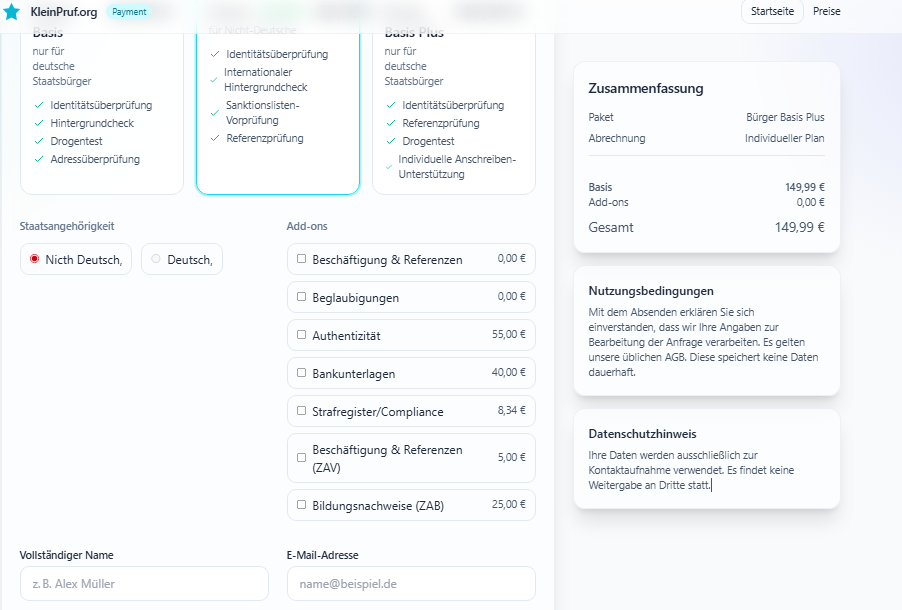Select the Nicth Deutsch radio option

(x=35, y=259)
